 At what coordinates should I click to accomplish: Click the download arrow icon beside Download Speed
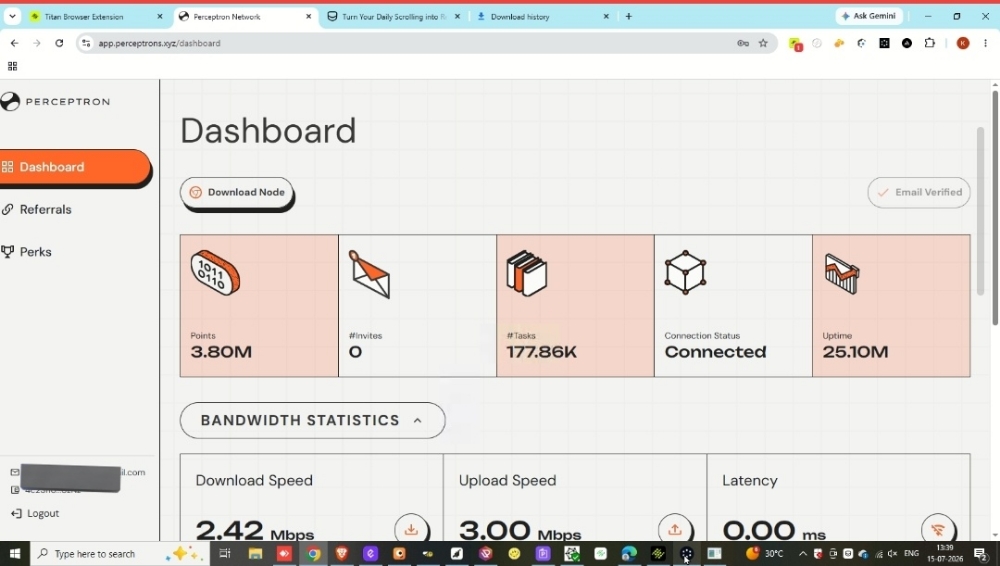pyautogui.click(x=411, y=529)
